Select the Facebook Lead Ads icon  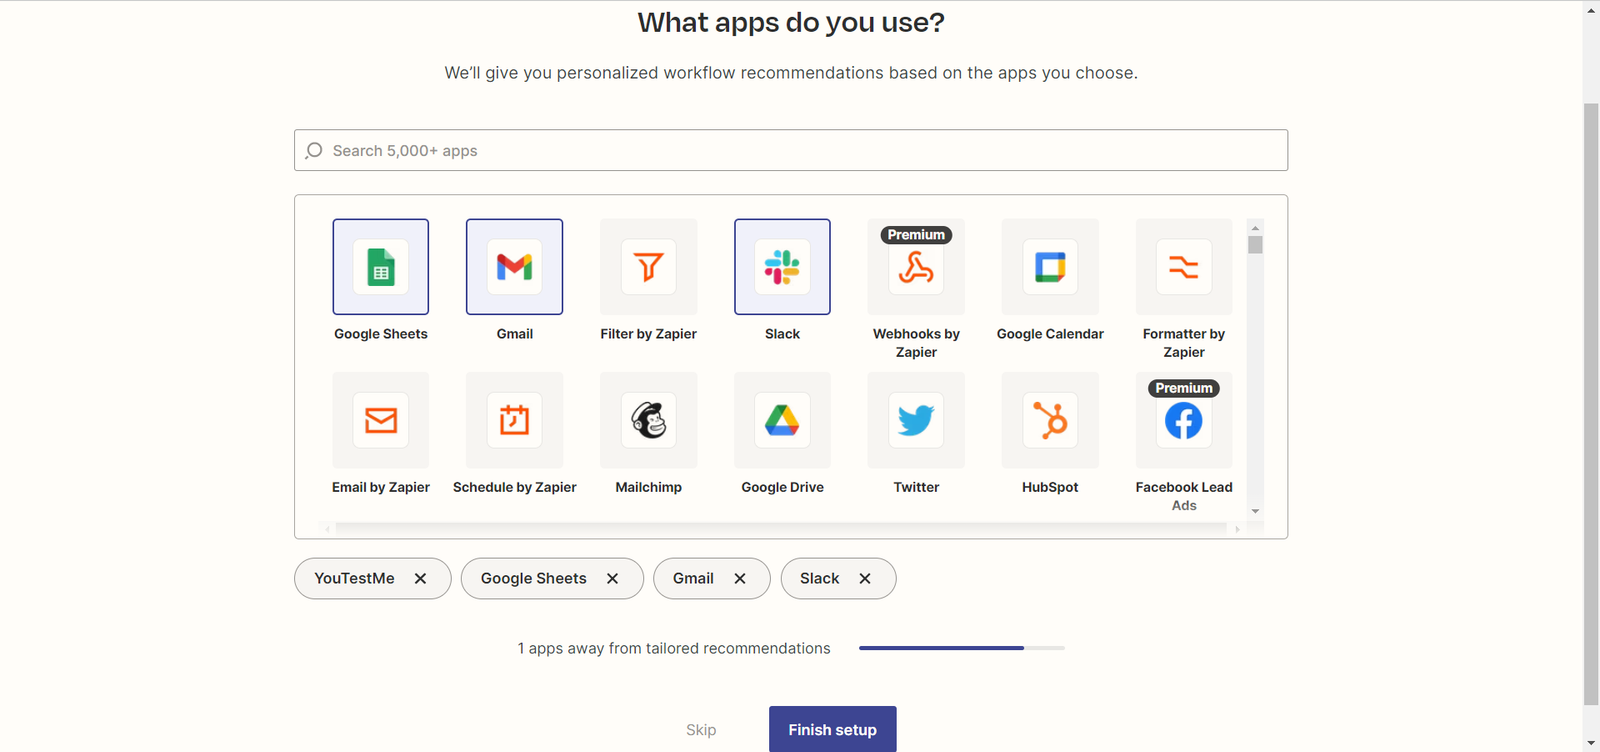pyautogui.click(x=1184, y=420)
